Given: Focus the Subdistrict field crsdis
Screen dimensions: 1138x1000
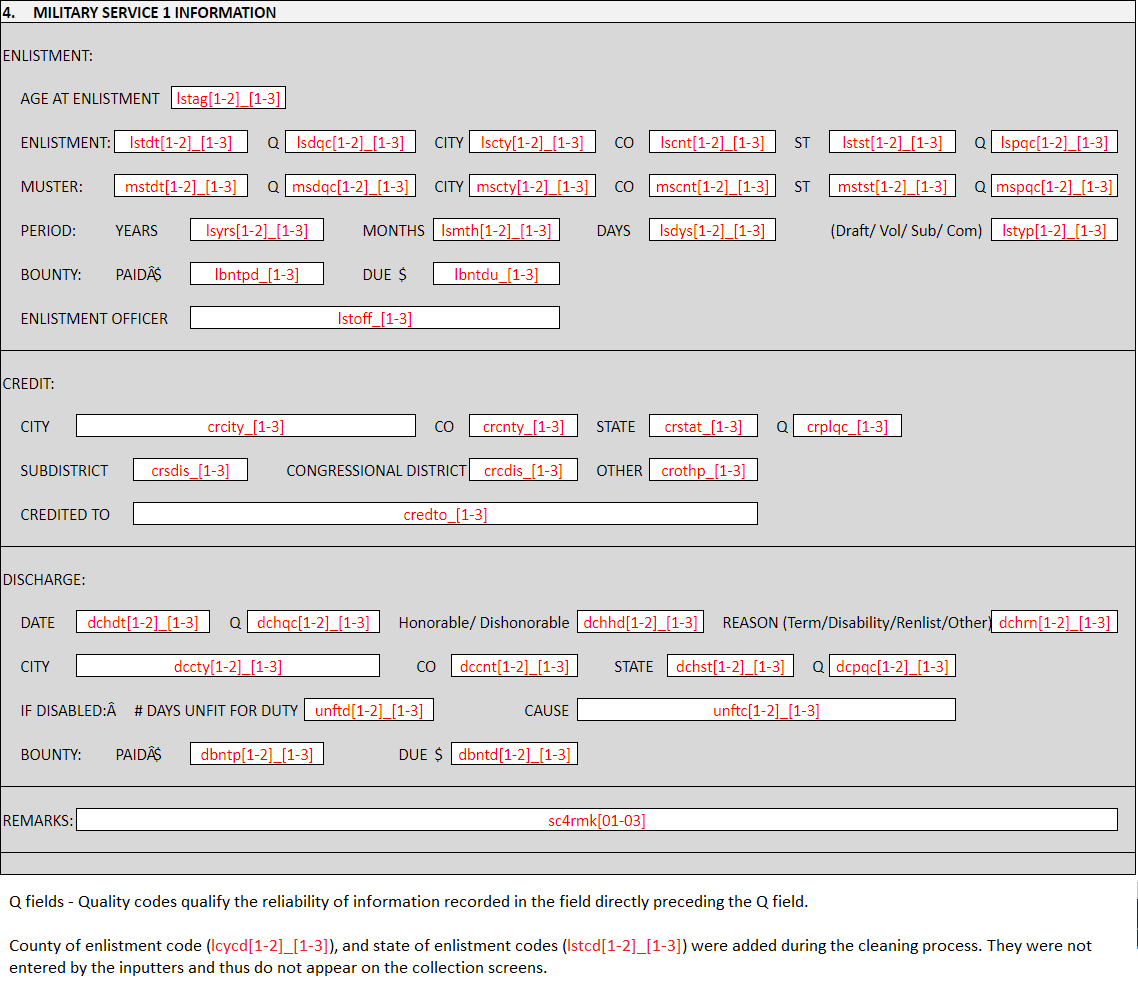Looking at the screenshot, I should pyautogui.click(x=190, y=470).
